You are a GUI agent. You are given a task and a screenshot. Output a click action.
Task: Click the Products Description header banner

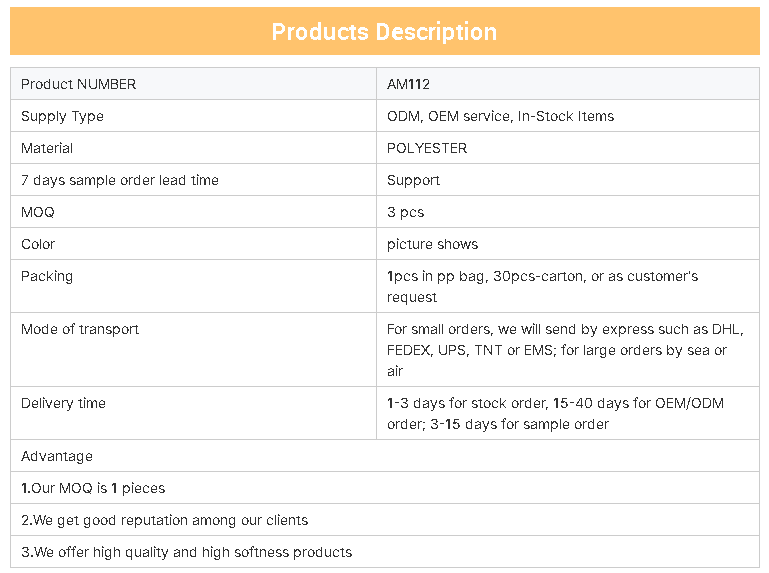(x=384, y=31)
